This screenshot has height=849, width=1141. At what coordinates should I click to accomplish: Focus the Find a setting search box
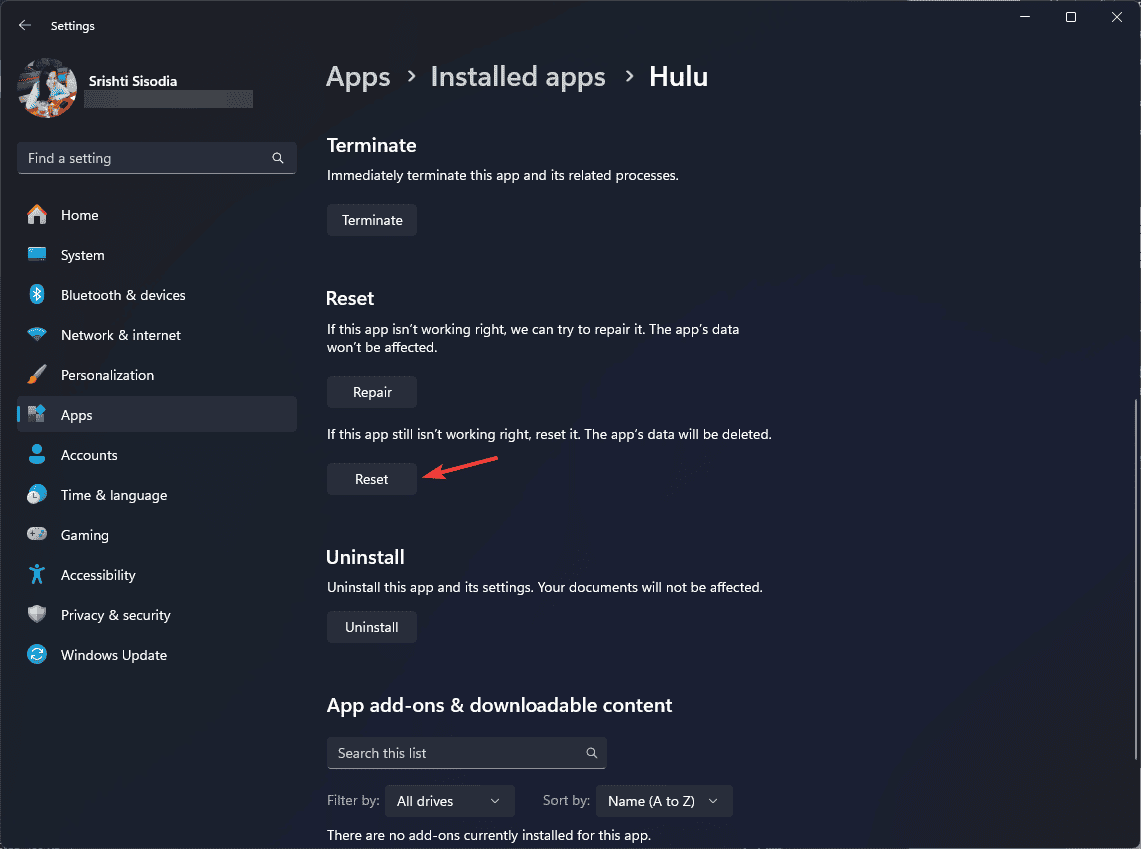pos(156,158)
